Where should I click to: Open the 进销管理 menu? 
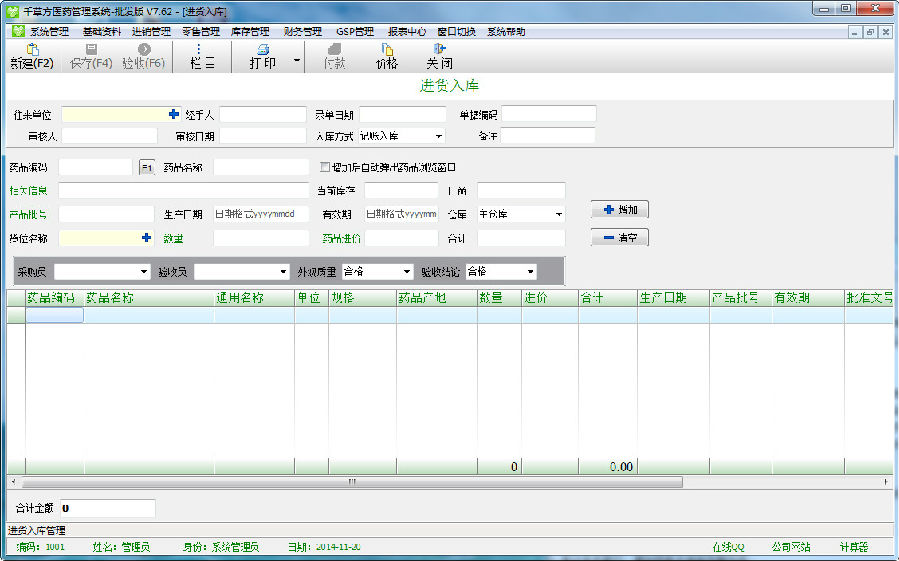coord(151,32)
